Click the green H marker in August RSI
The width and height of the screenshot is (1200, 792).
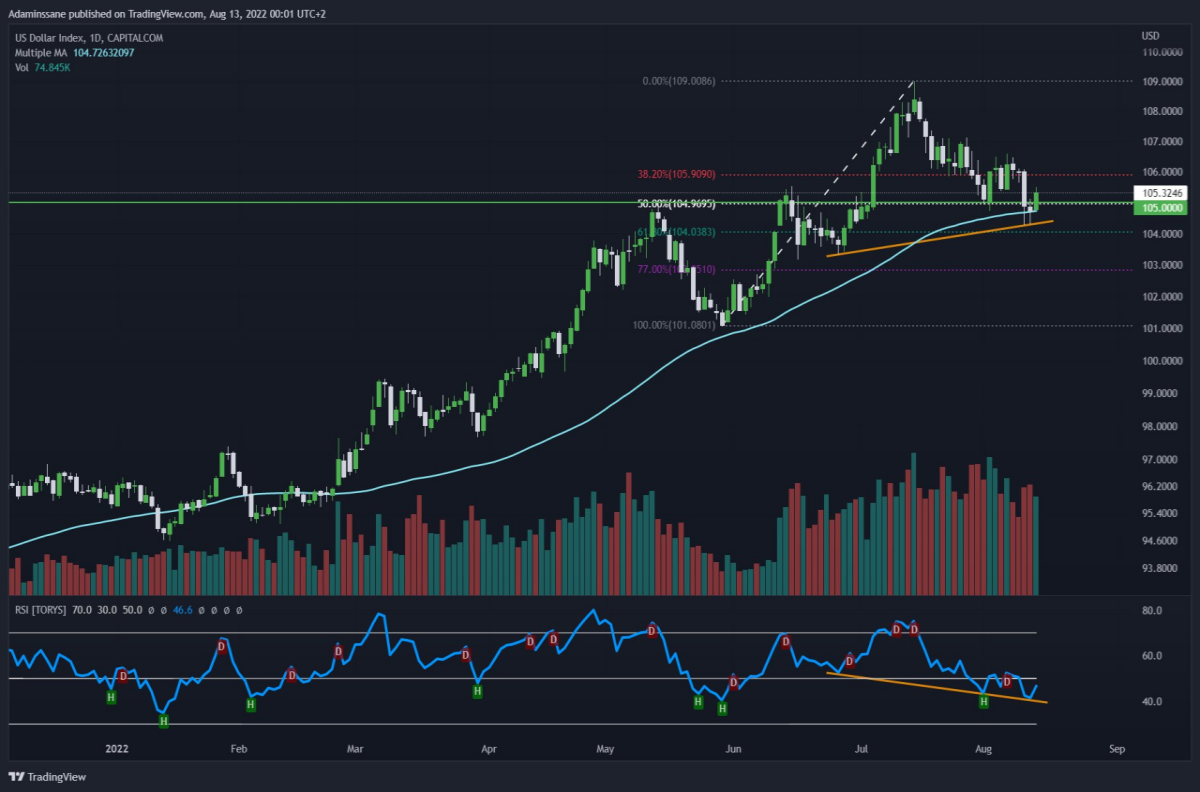984,702
